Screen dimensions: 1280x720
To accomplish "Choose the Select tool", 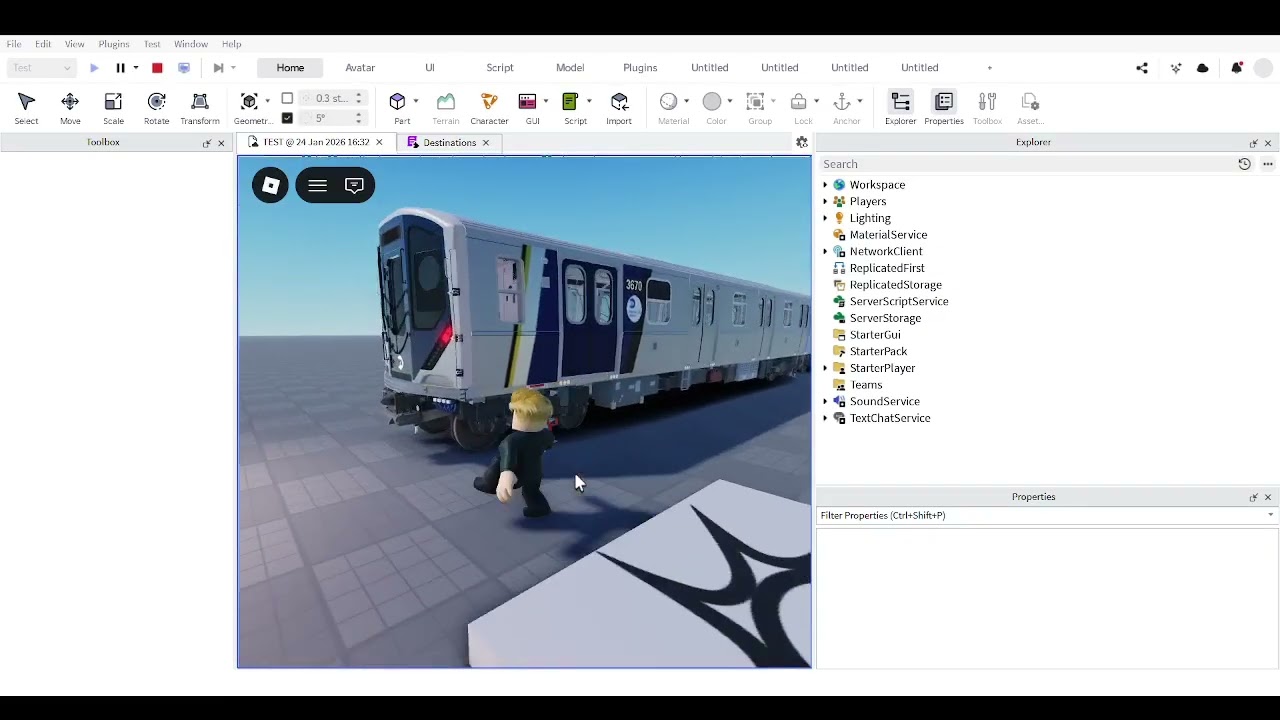I will [x=26, y=108].
